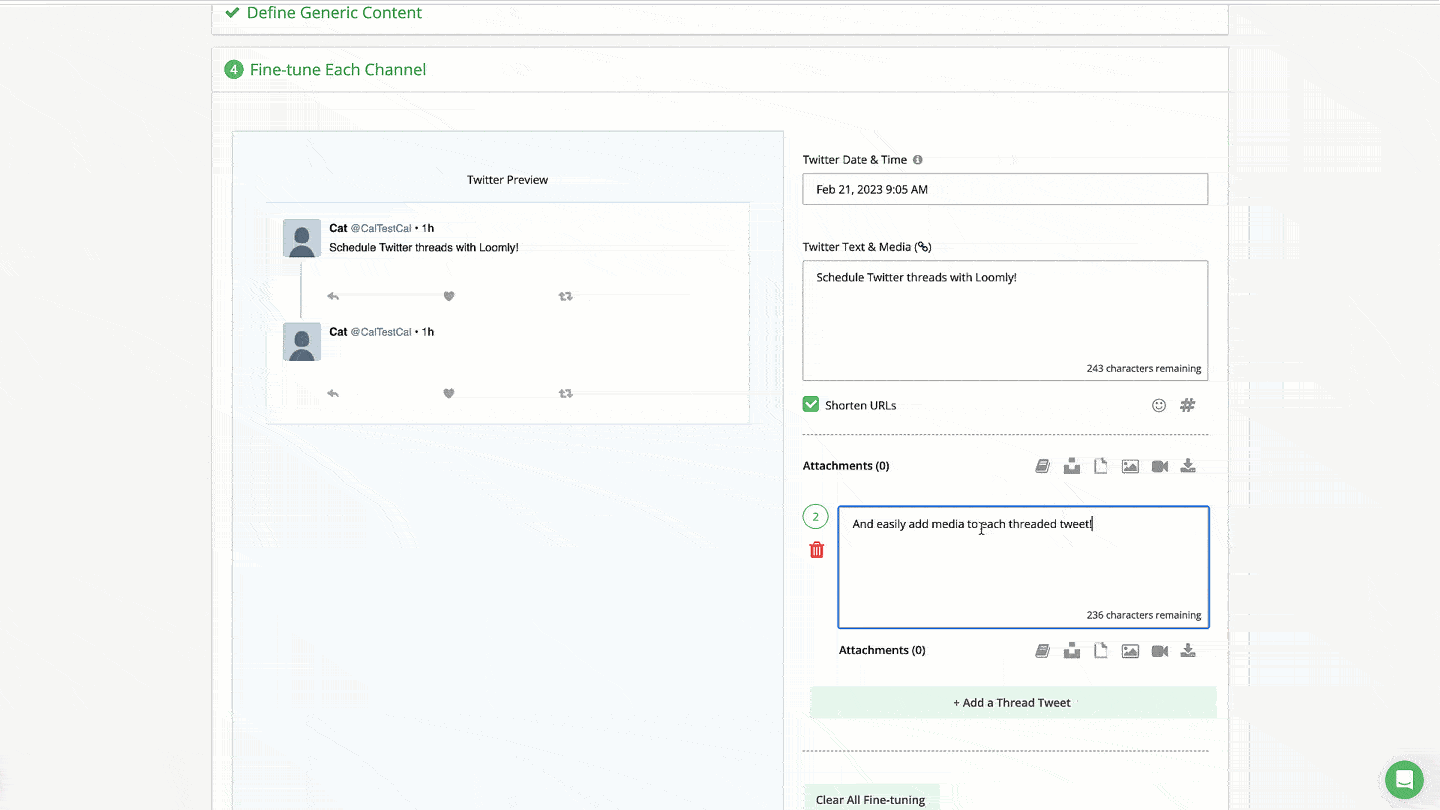Image resolution: width=1440 pixels, height=810 pixels.
Task: Click the info icon next to Twitter Date & Time
Action: click(x=918, y=160)
